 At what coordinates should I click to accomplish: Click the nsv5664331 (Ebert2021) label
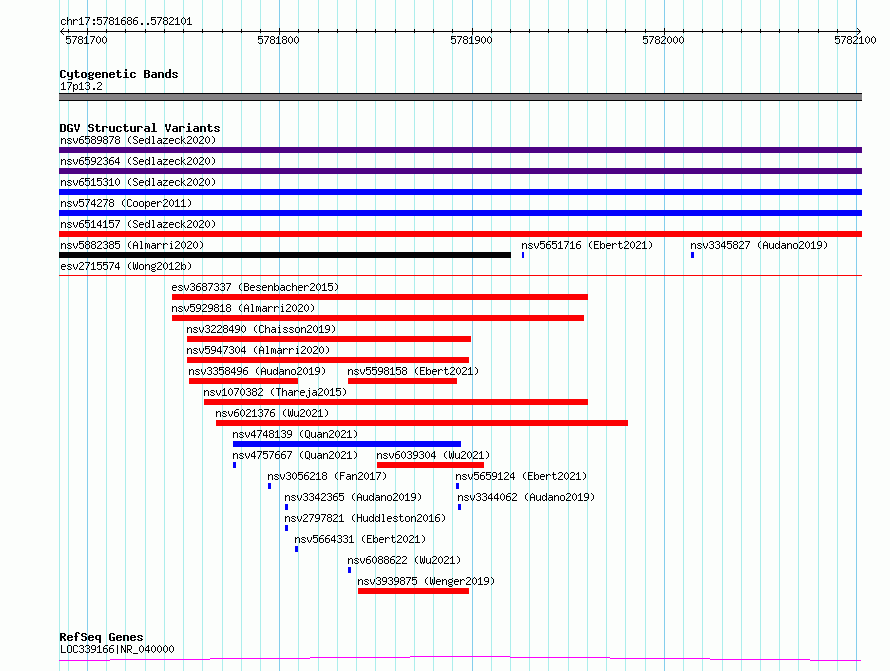coord(360,539)
